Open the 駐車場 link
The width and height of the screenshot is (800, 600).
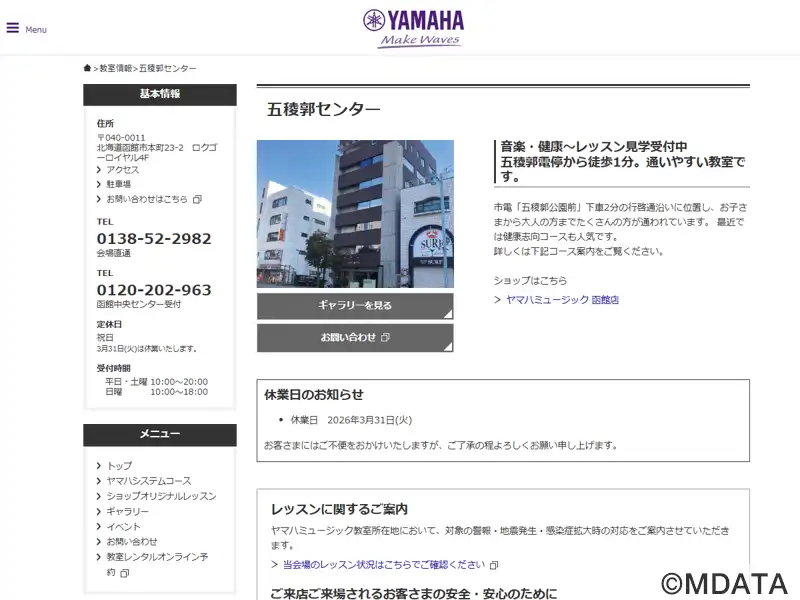[x=118, y=184]
